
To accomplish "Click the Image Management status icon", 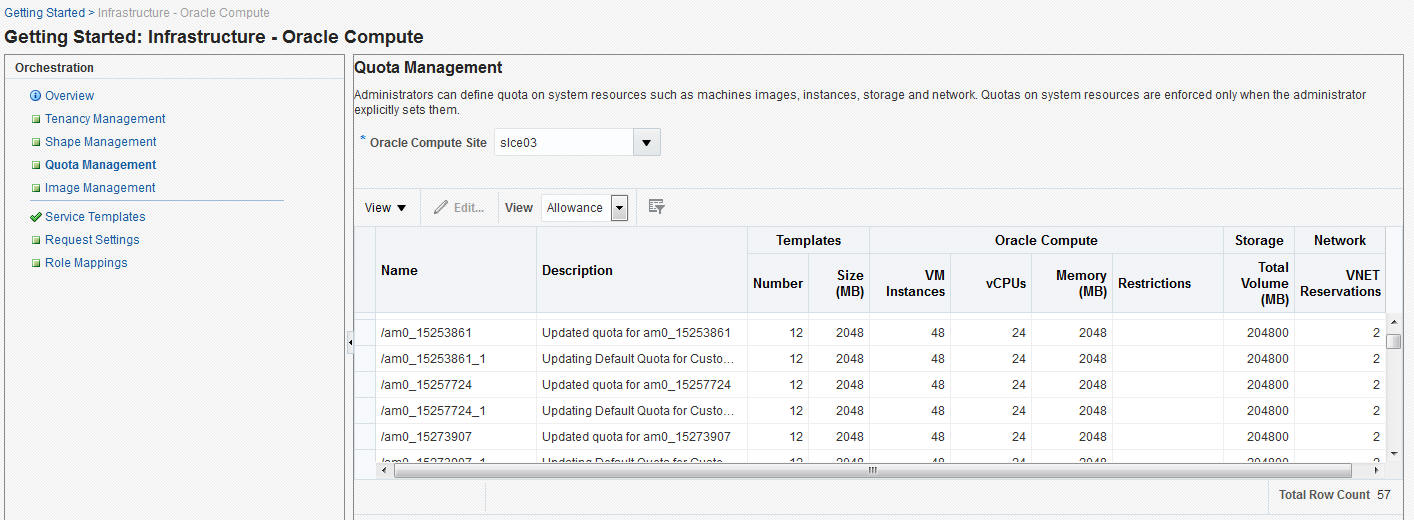I will click(36, 188).
